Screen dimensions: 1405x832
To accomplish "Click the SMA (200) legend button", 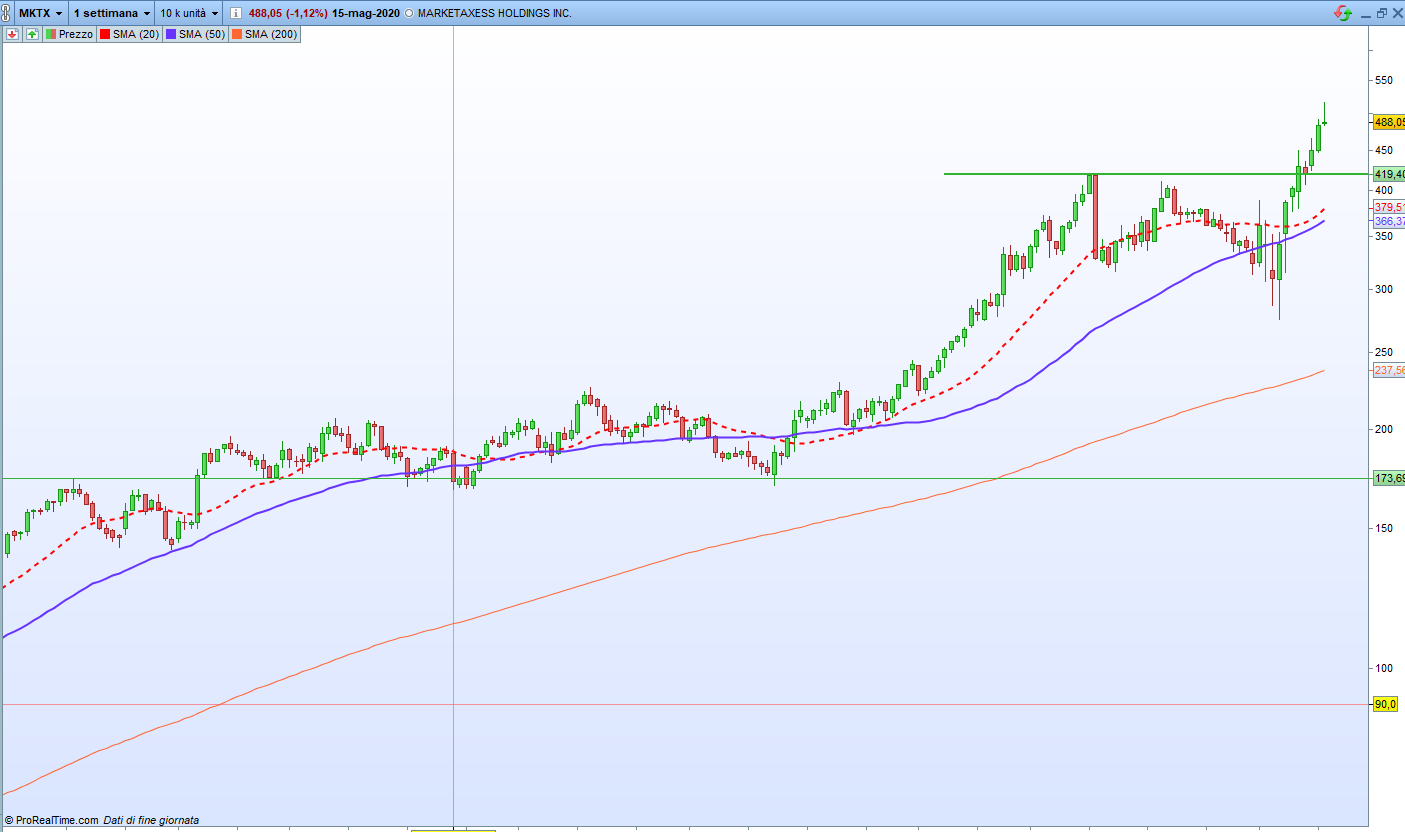I will 264,34.
